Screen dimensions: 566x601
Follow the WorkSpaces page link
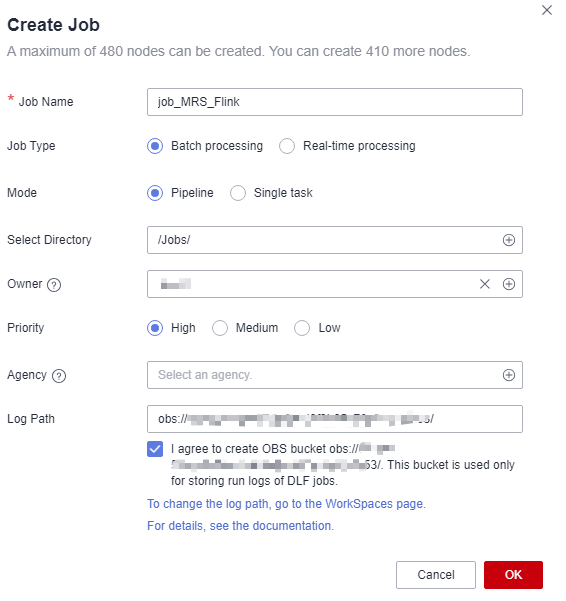[286, 504]
